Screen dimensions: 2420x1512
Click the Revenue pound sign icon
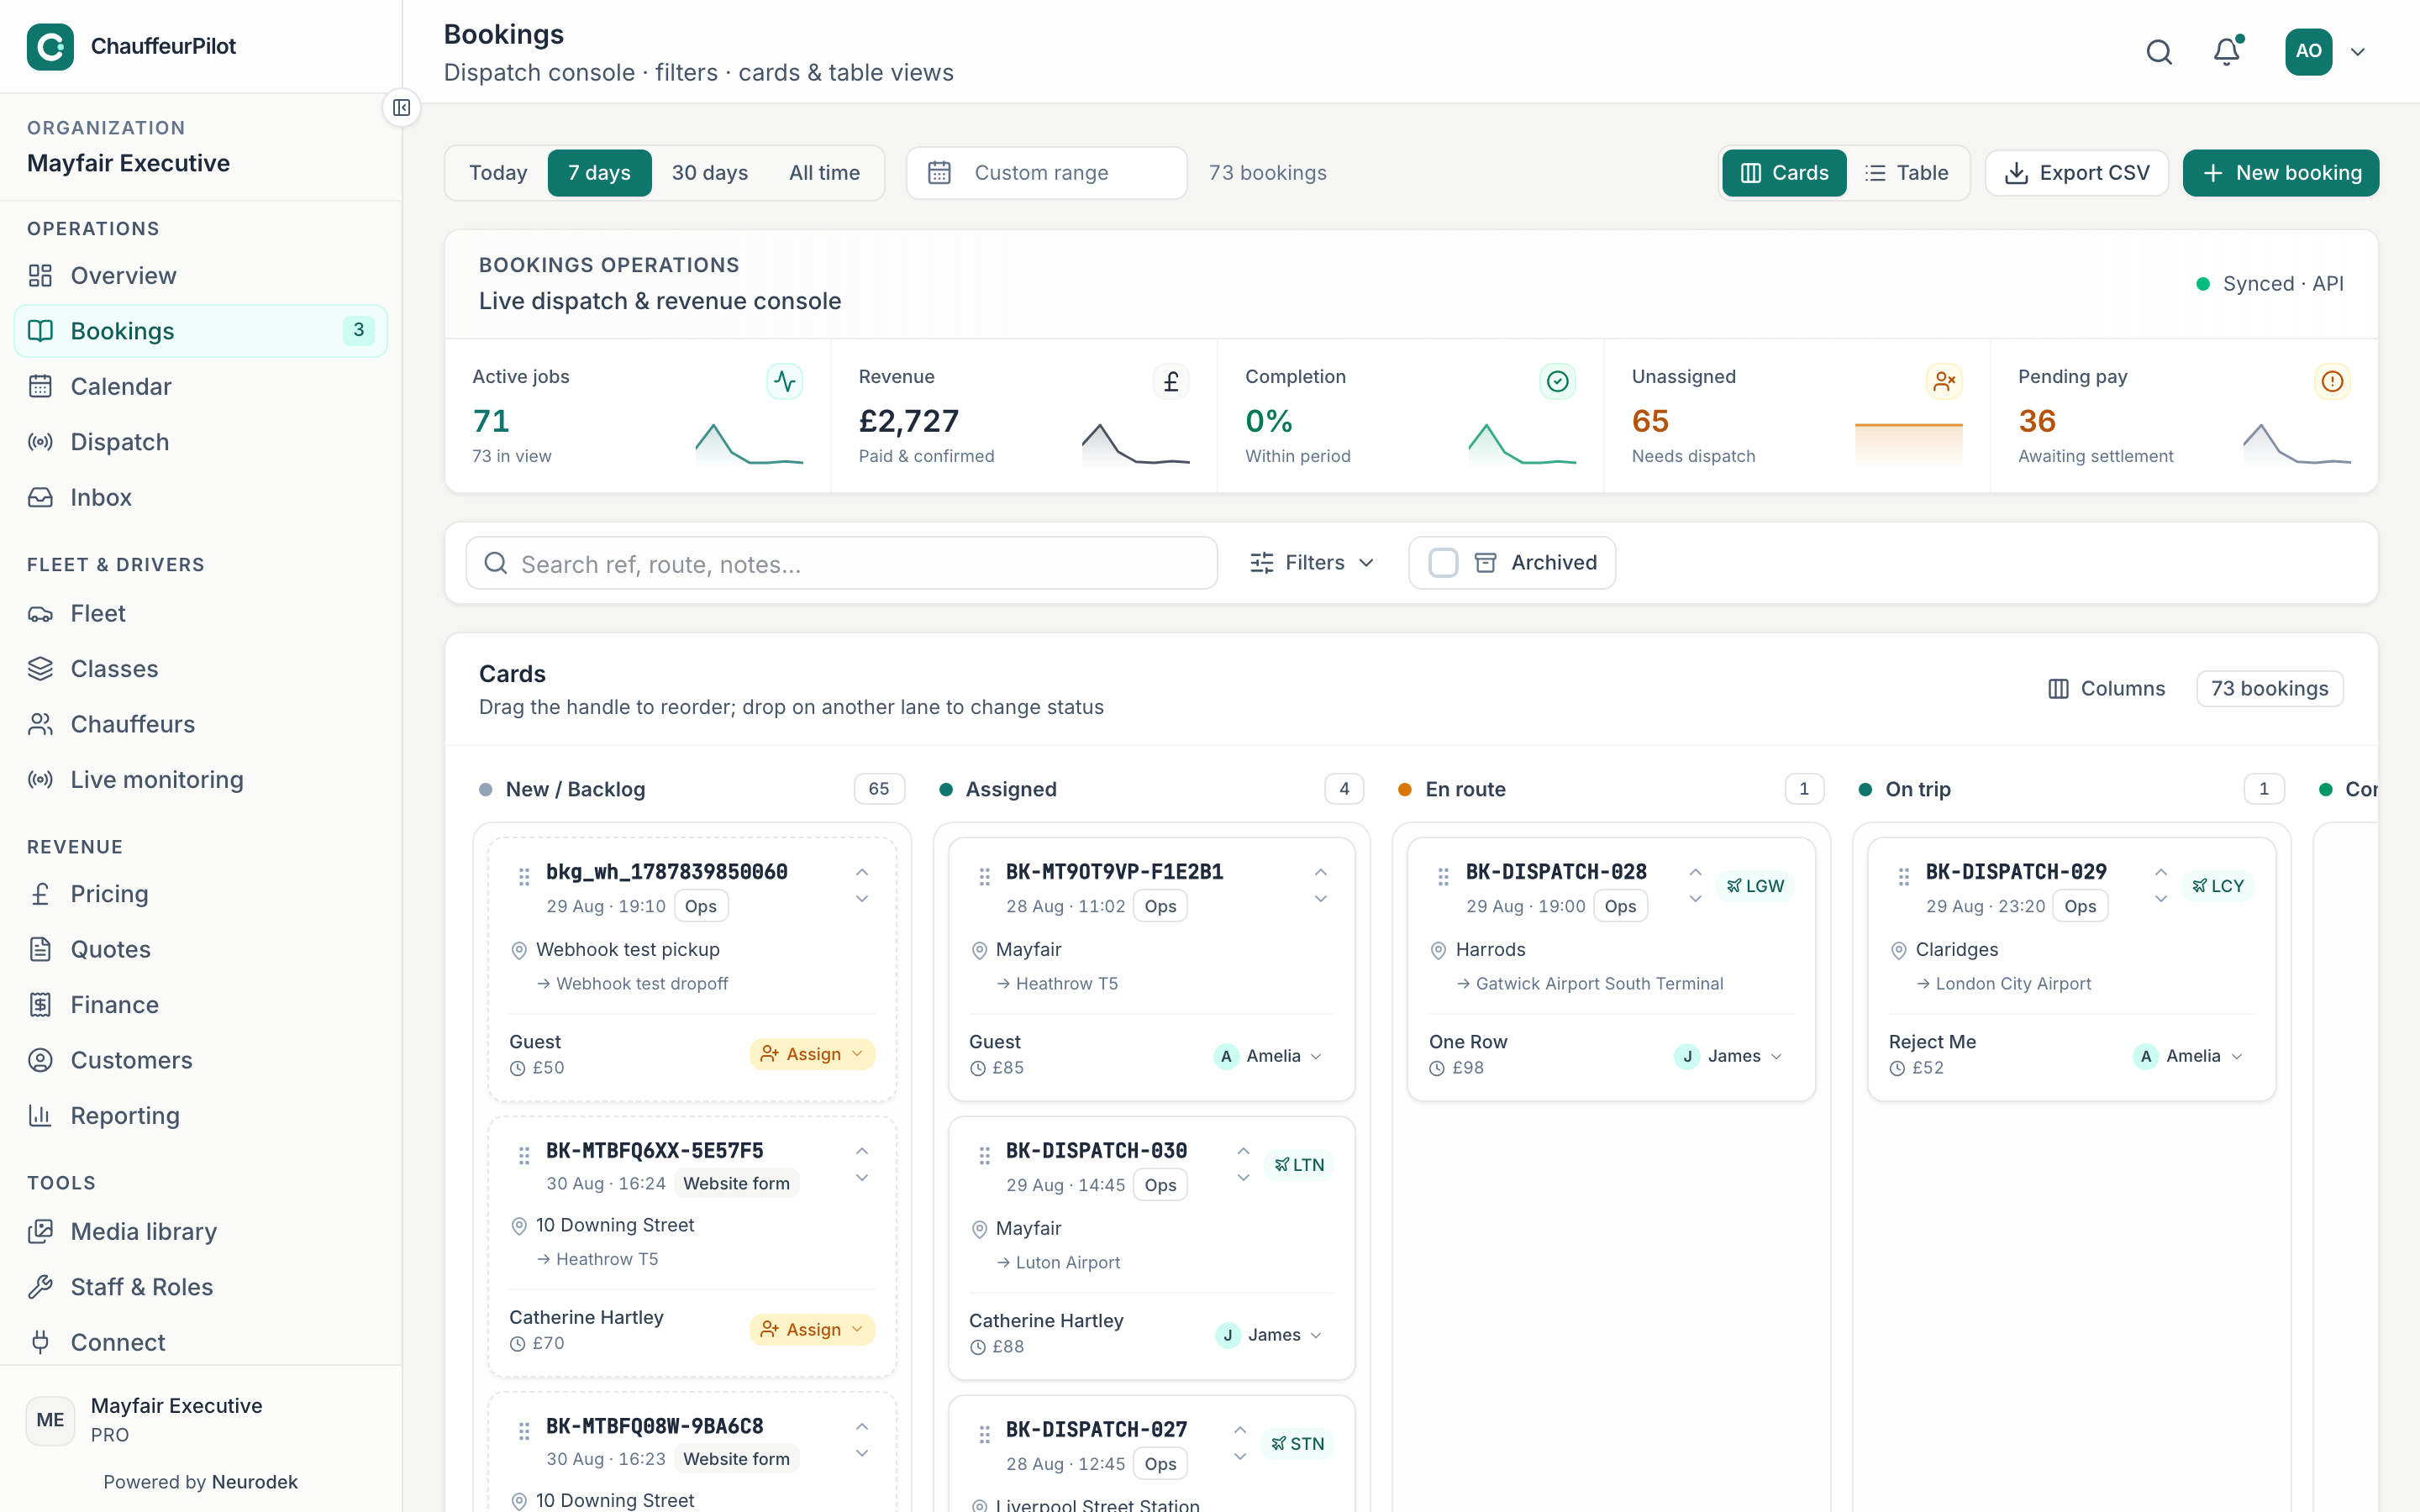pos(1171,381)
